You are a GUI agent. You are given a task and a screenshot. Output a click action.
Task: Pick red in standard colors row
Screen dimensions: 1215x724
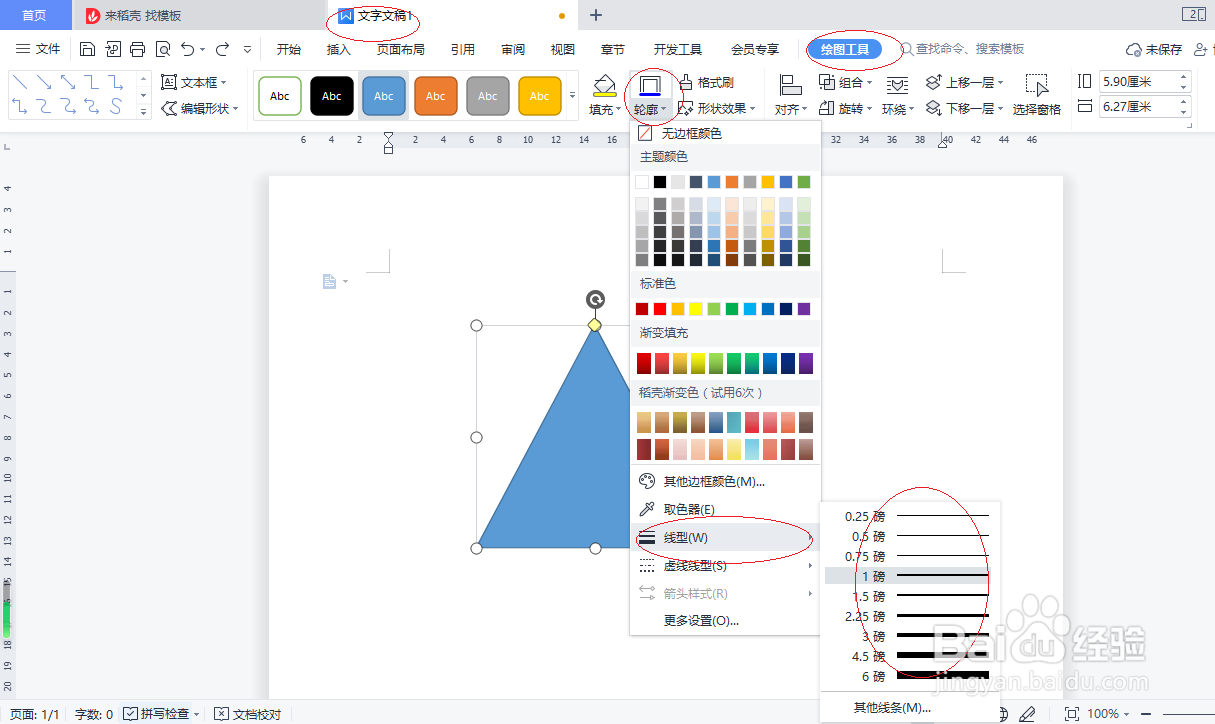click(x=660, y=309)
